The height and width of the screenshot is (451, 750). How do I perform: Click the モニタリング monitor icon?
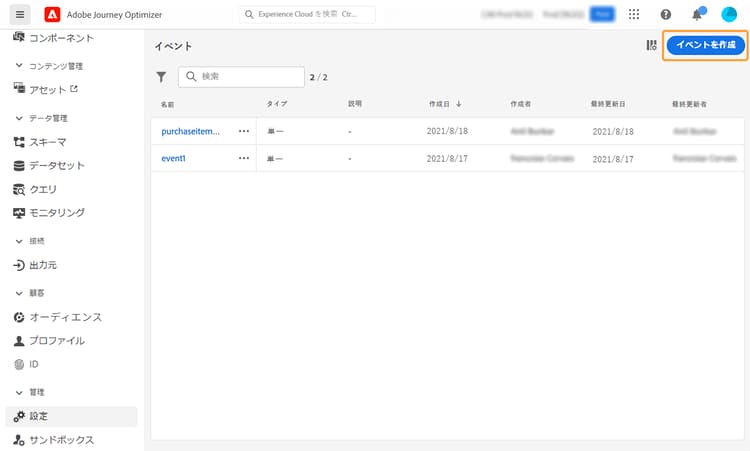(x=19, y=213)
